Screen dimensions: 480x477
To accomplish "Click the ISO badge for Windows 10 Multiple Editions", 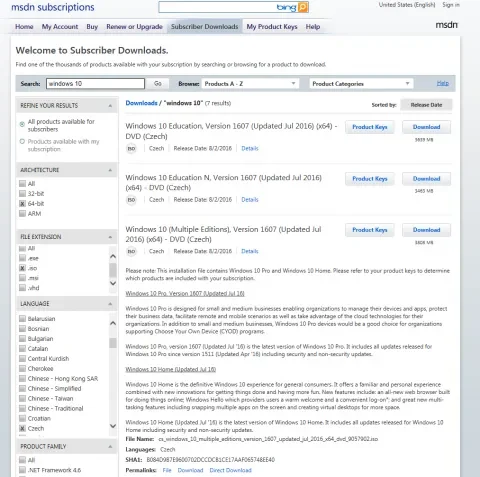I will (131, 251).
